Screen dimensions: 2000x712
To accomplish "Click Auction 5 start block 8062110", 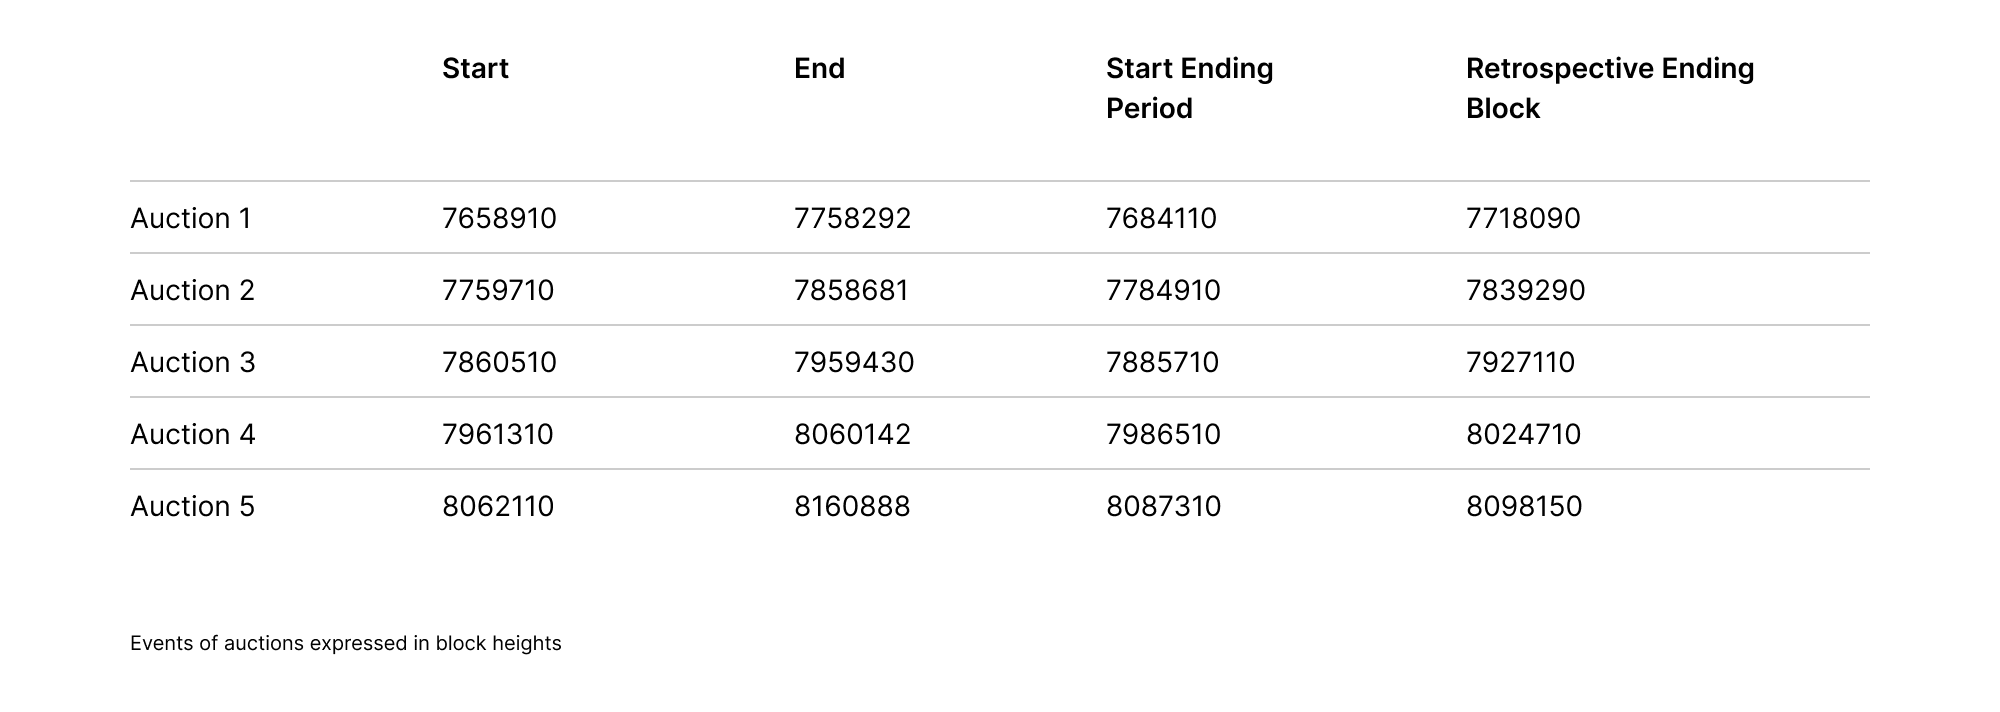I will coord(498,506).
